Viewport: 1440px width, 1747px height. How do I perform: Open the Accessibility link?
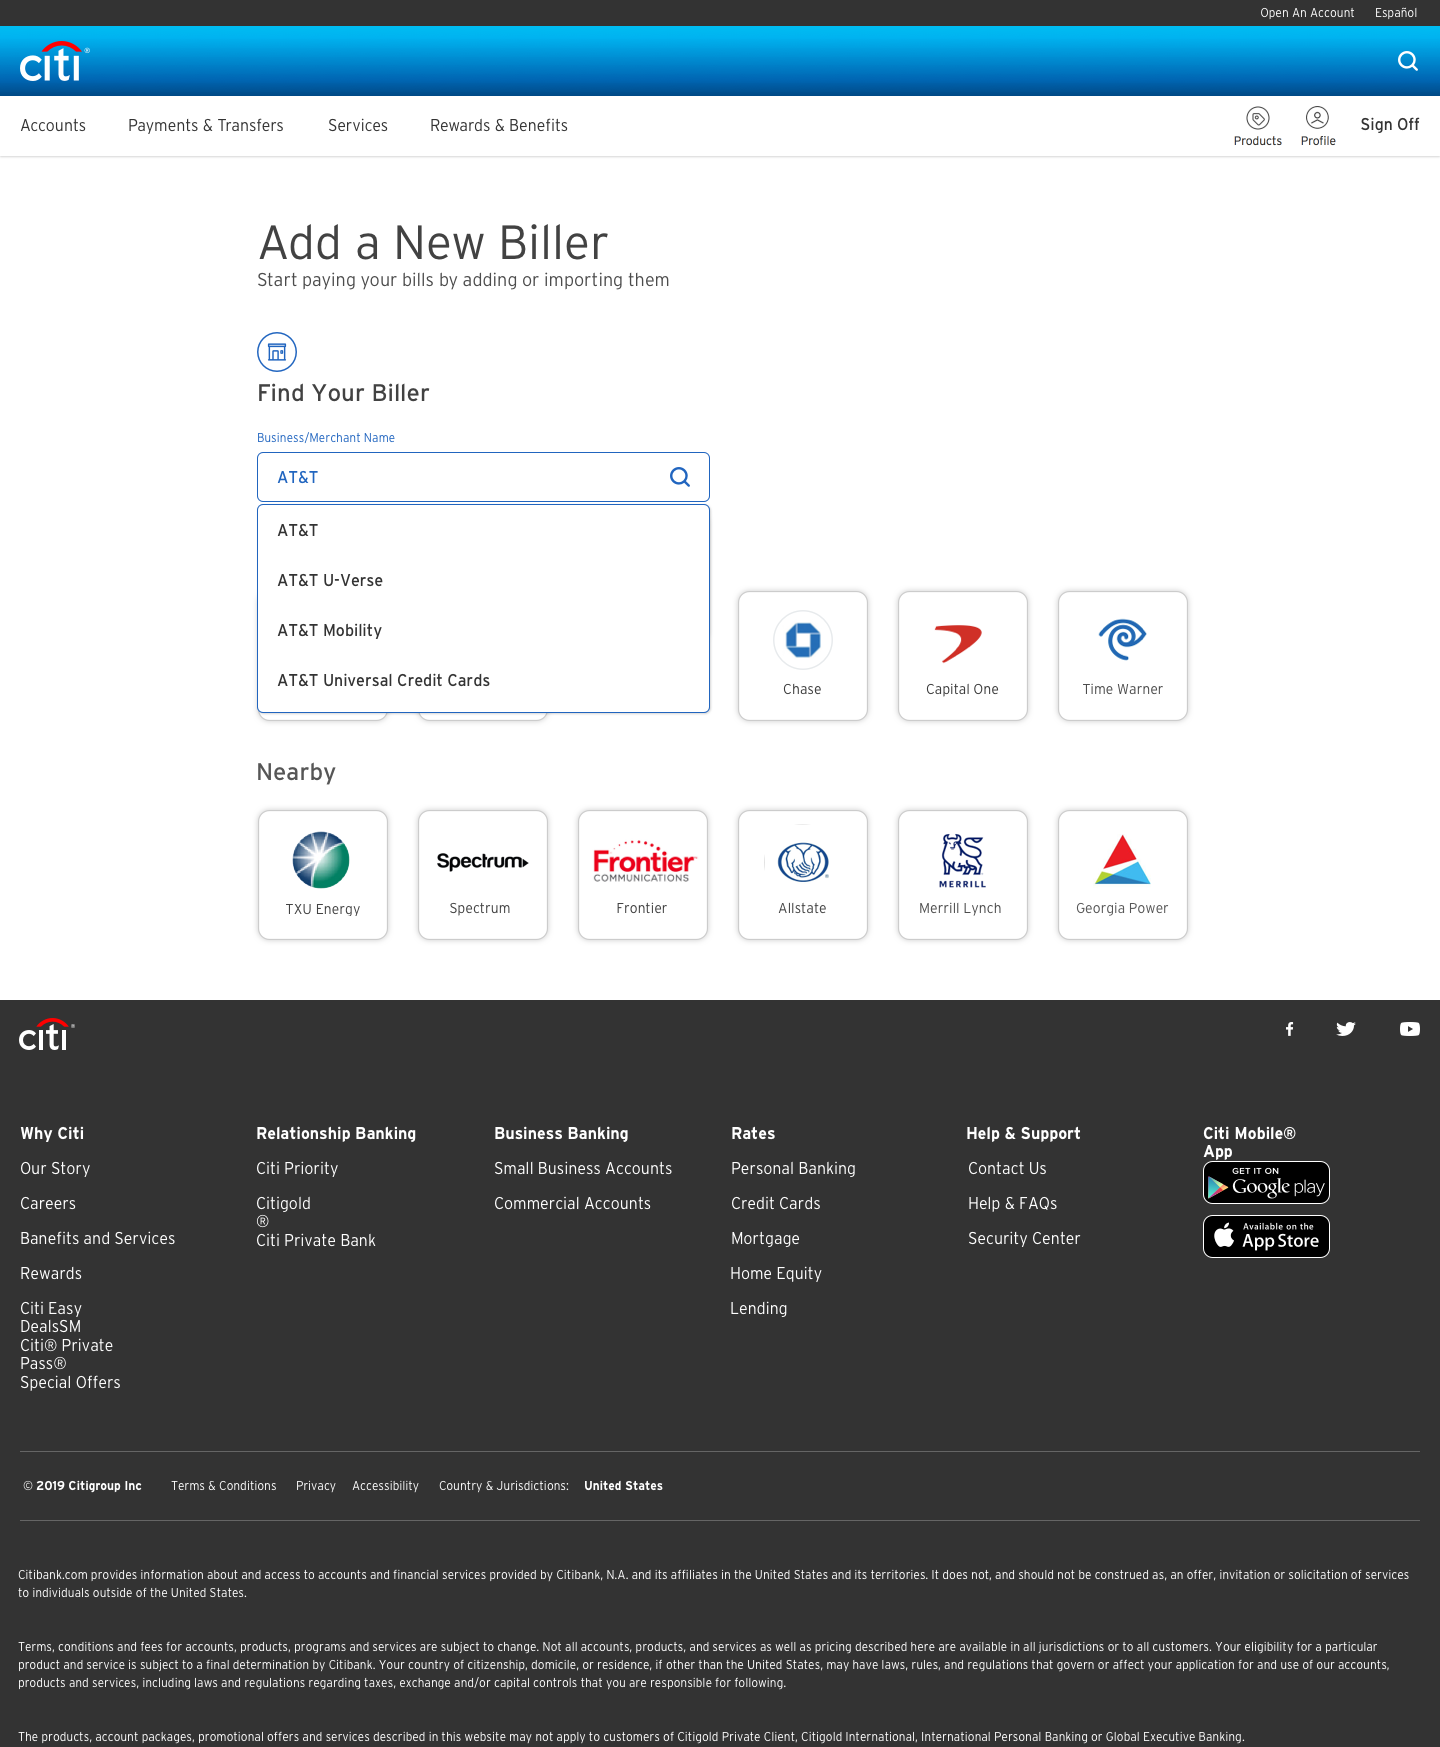click(386, 1486)
